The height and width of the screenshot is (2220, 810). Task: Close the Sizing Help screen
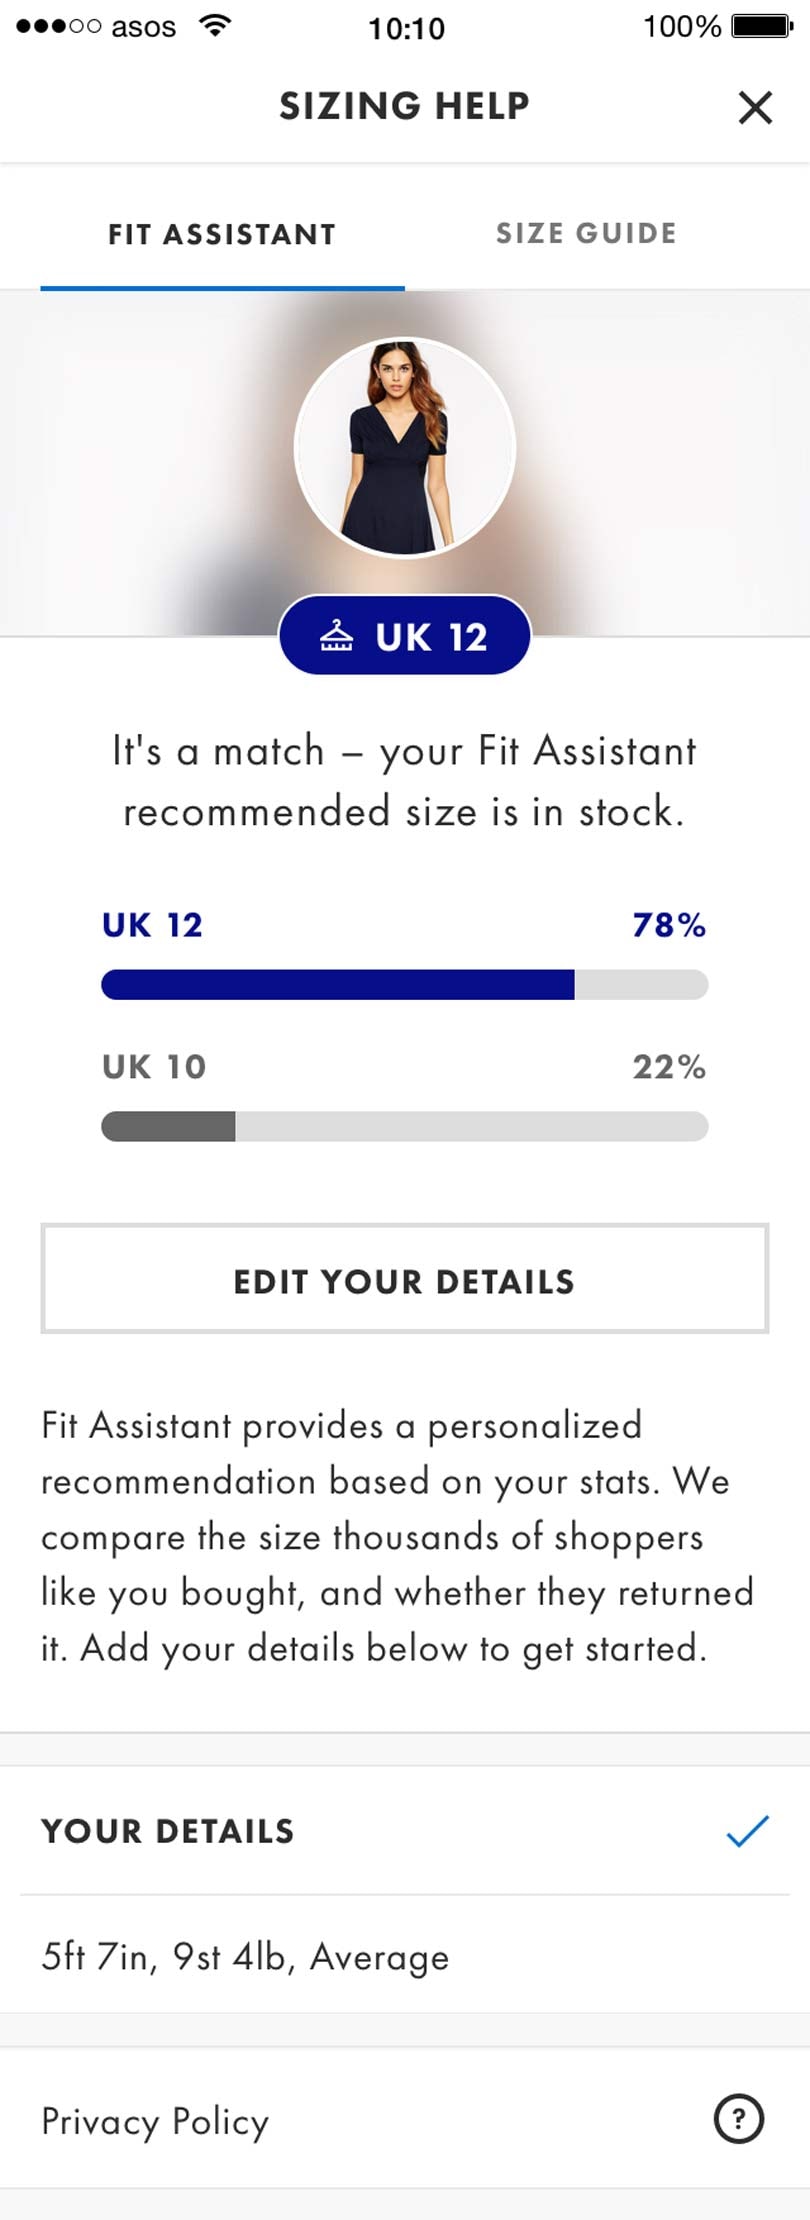(755, 107)
